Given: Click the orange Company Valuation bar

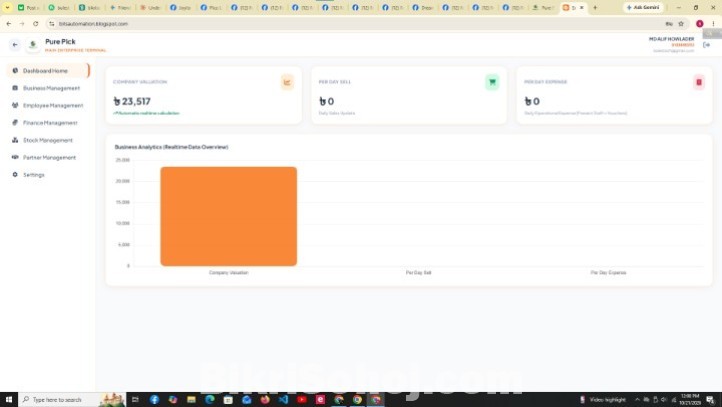Looking at the screenshot, I should click(228, 216).
